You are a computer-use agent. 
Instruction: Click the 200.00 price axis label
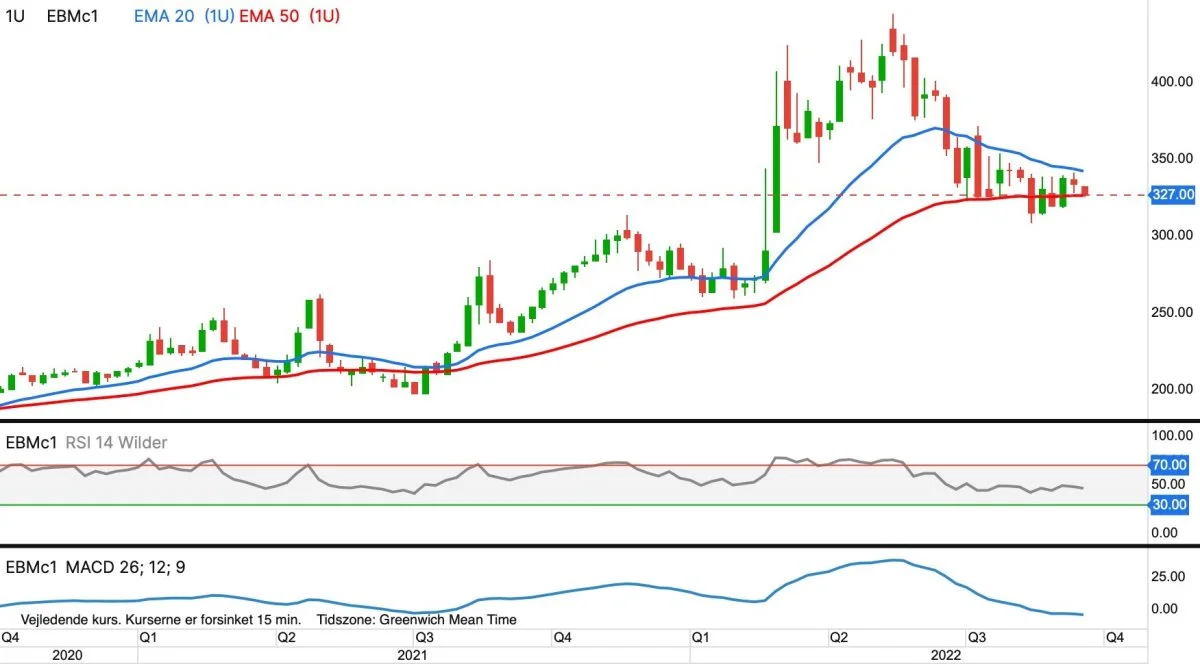point(1169,389)
